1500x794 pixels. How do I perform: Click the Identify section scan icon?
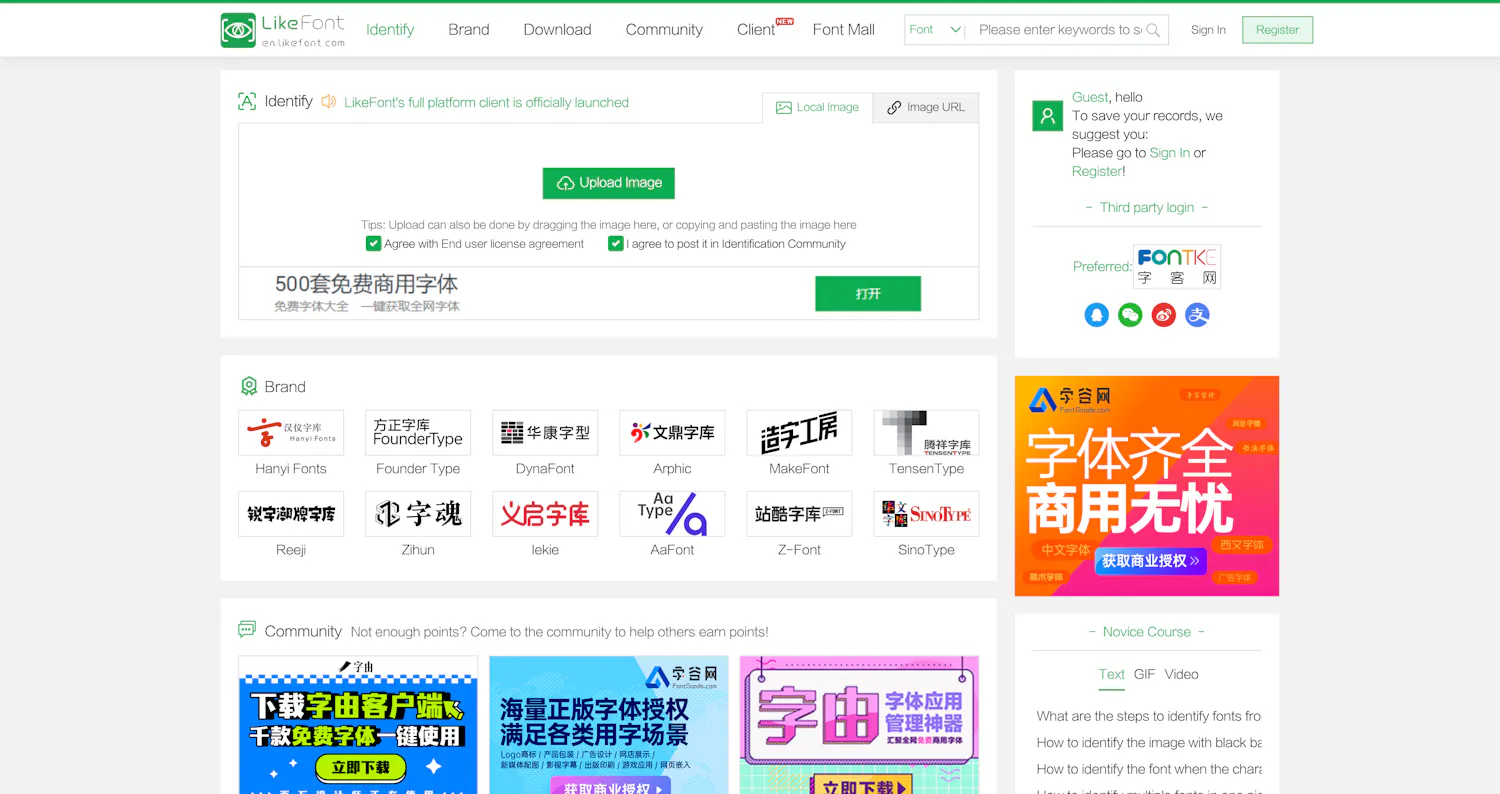[247, 101]
